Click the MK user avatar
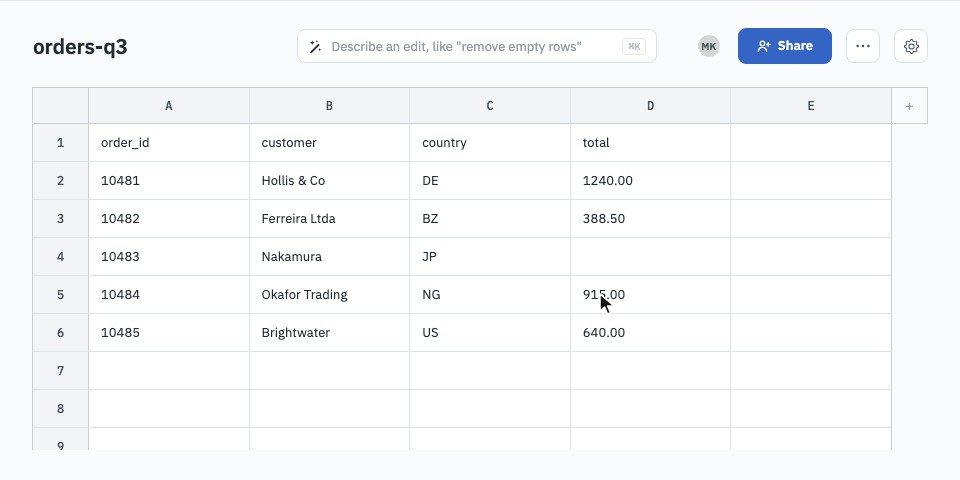 pyautogui.click(x=709, y=46)
